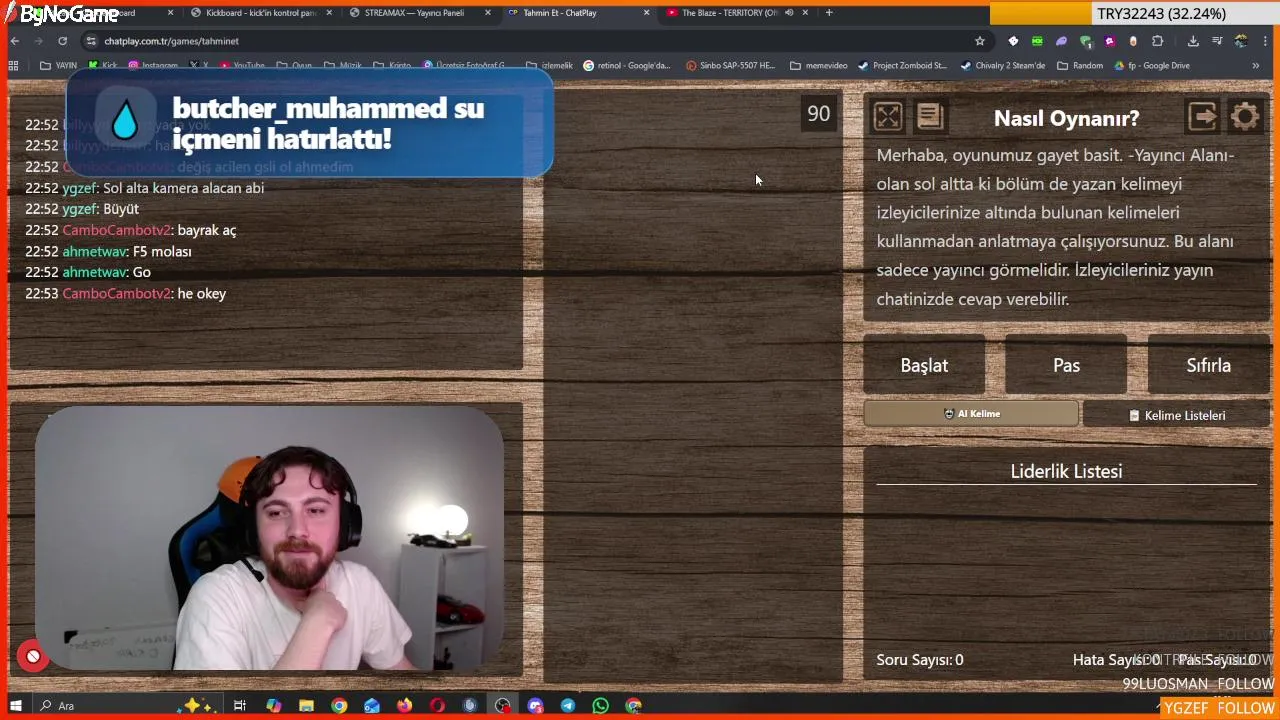Select chat message 'bayrak aç'

(x=207, y=231)
